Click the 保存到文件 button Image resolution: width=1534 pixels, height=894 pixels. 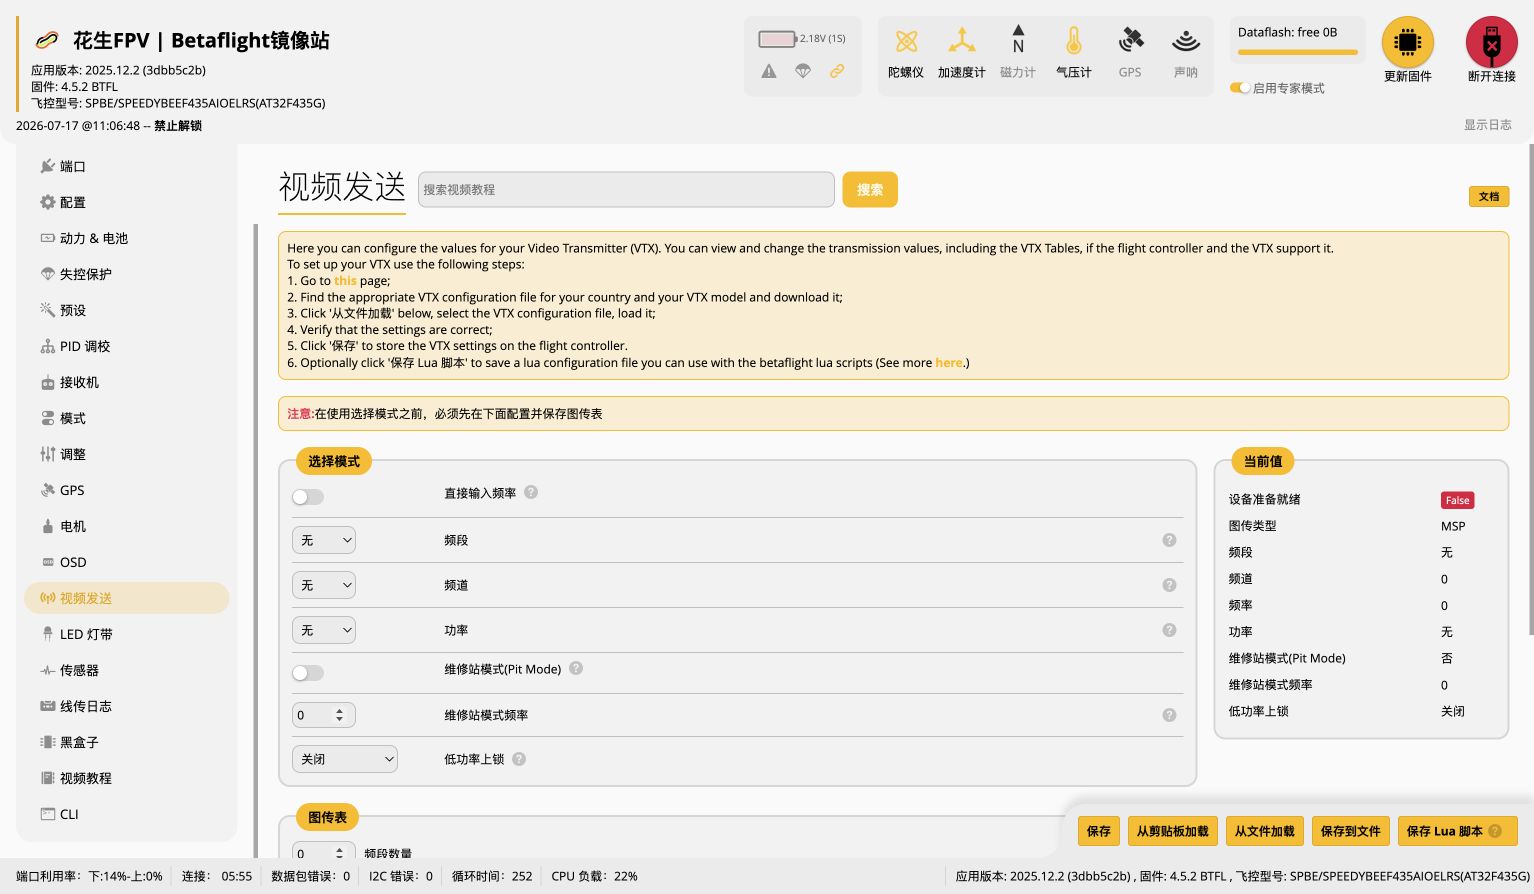tap(1350, 831)
